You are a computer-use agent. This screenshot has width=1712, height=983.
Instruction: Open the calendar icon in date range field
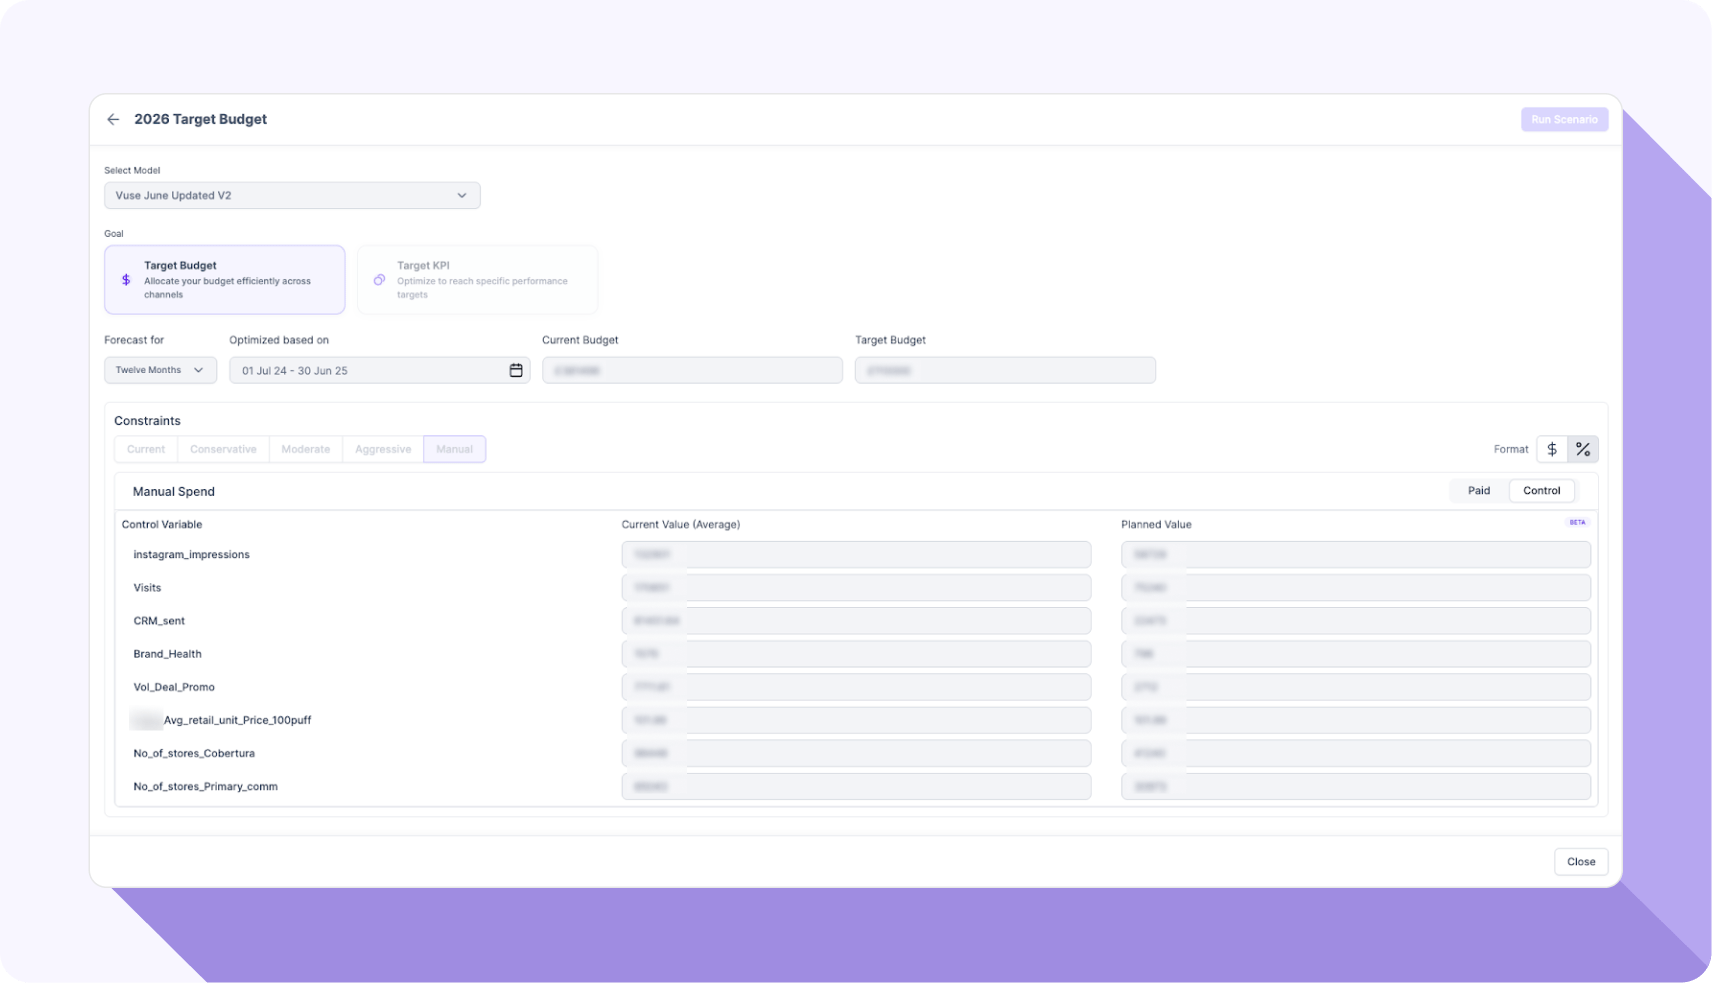(x=516, y=370)
